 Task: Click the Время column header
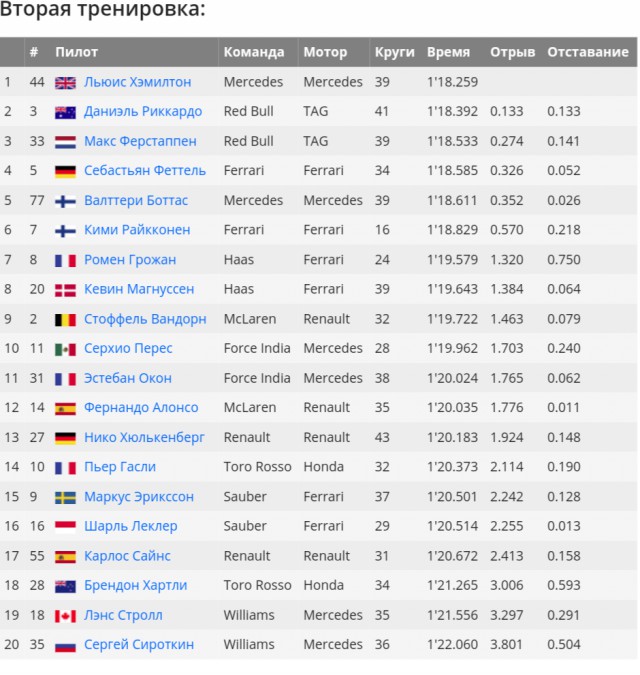coord(448,52)
